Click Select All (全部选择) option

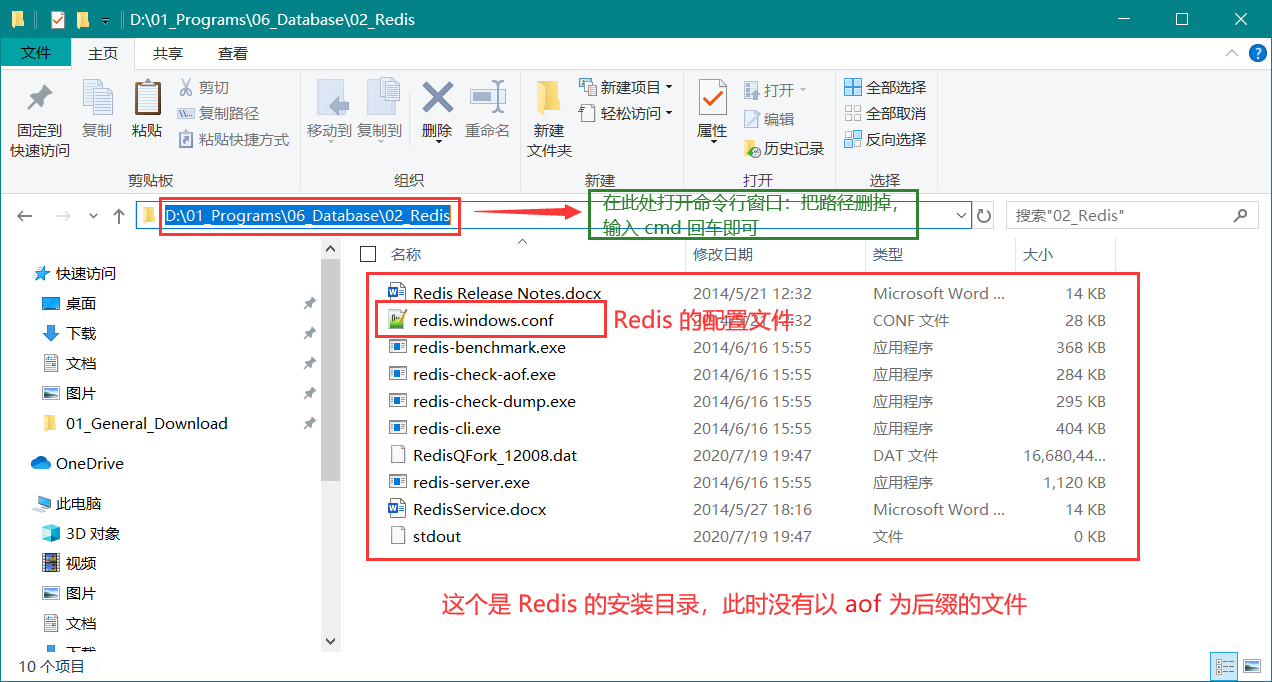pyautogui.click(x=885, y=88)
